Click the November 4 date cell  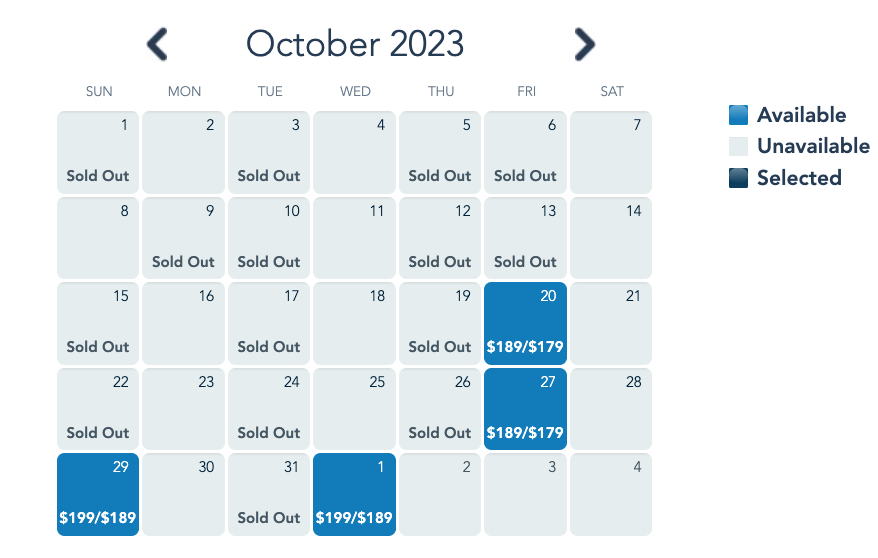coord(611,494)
